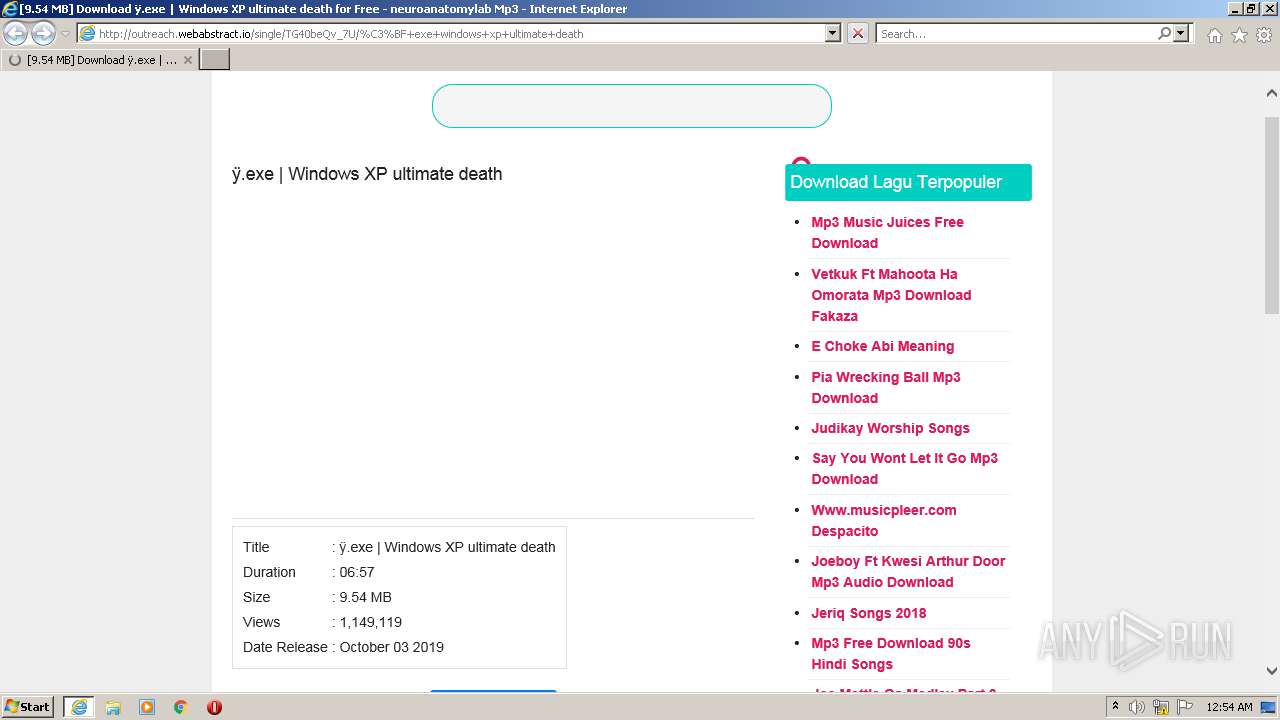This screenshot has width=1280, height=720.
Task: Select the '[9.54 MB] Download ÿ.exe' tab
Action: [x=100, y=60]
